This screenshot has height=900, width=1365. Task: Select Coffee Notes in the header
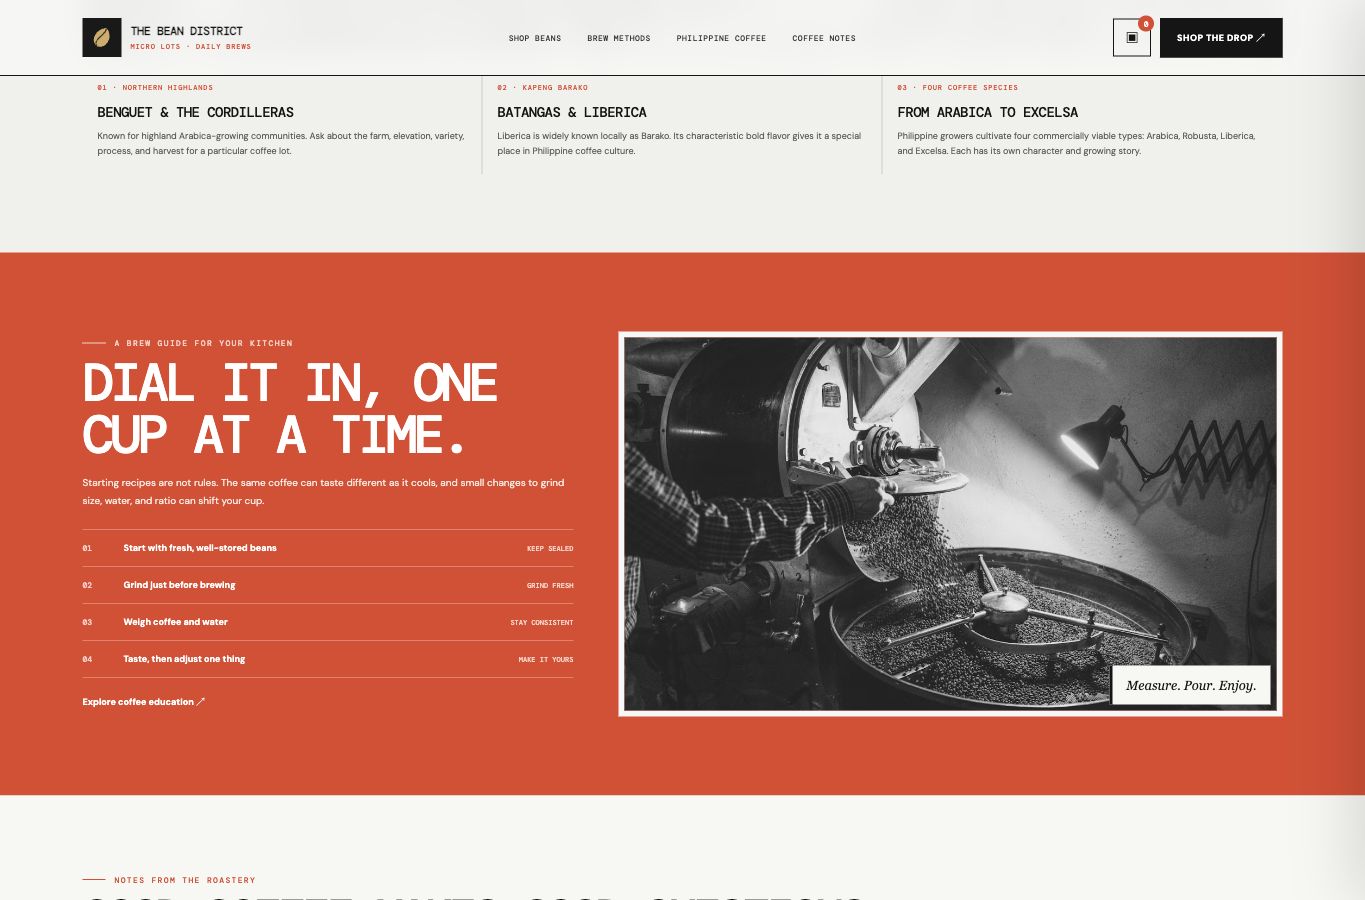824,38
